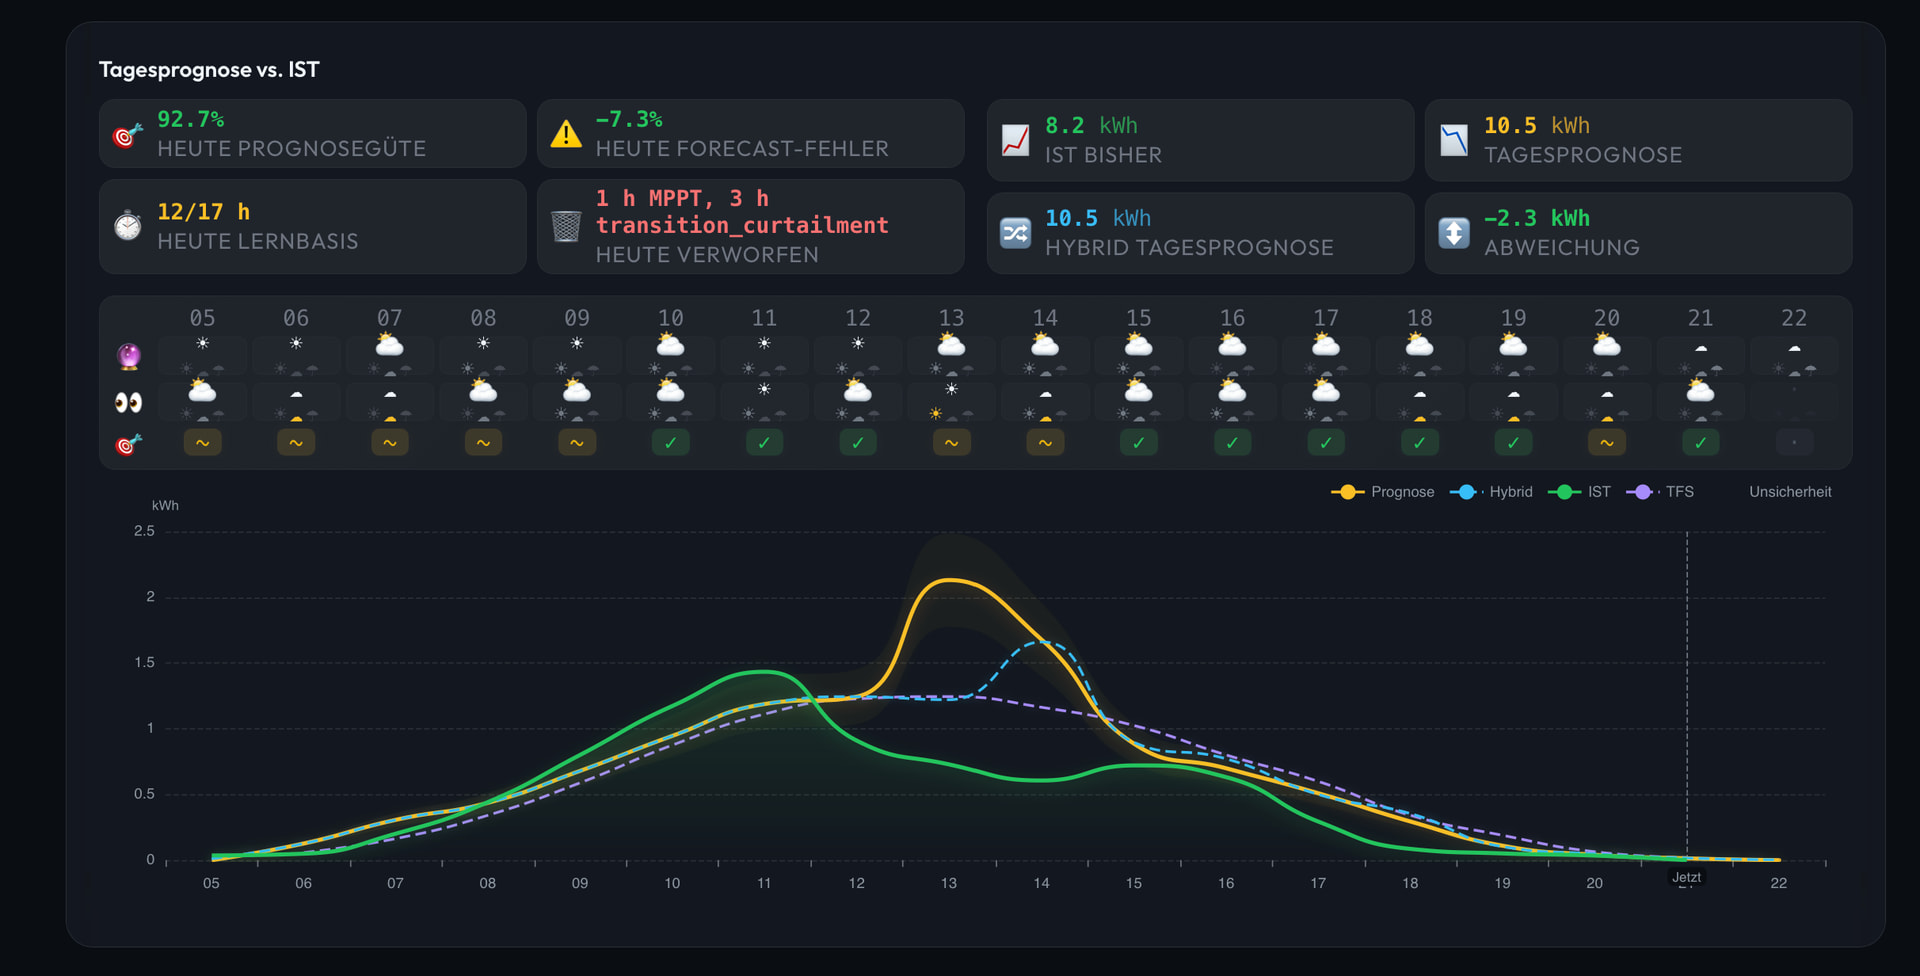Click the "1.5" y-axis label

[x=145, y=663]
